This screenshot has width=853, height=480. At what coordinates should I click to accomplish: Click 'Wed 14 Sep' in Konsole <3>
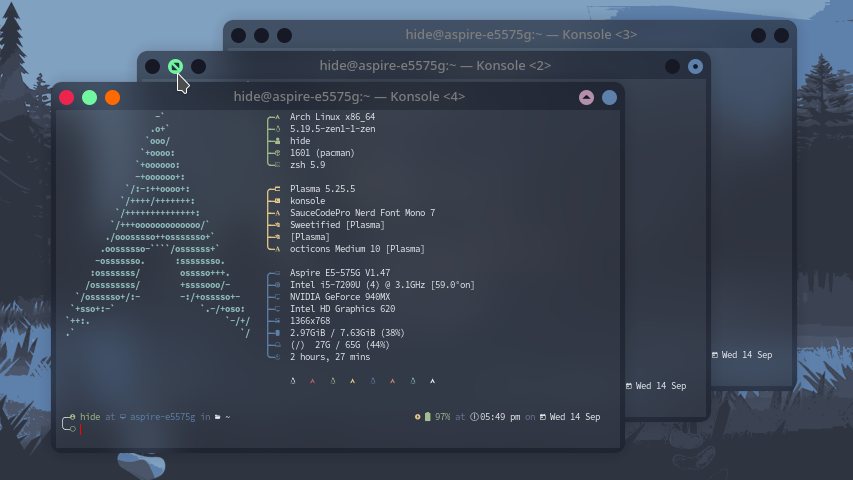click(x=746, y=355)
